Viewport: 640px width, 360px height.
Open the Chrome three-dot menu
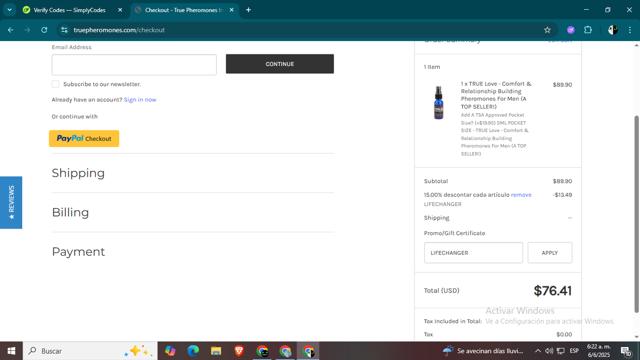coord(630,30)
